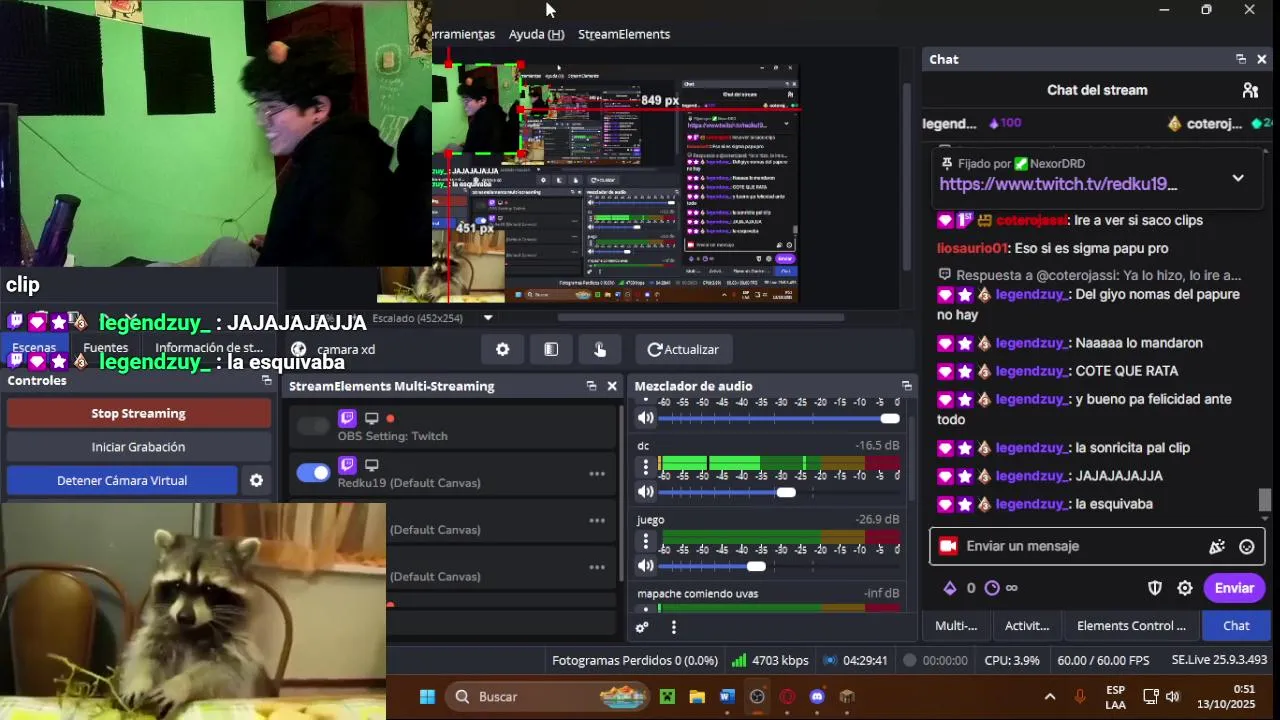
Task: Click the CPU: 3.9% status text
Action: point(1012,660)
